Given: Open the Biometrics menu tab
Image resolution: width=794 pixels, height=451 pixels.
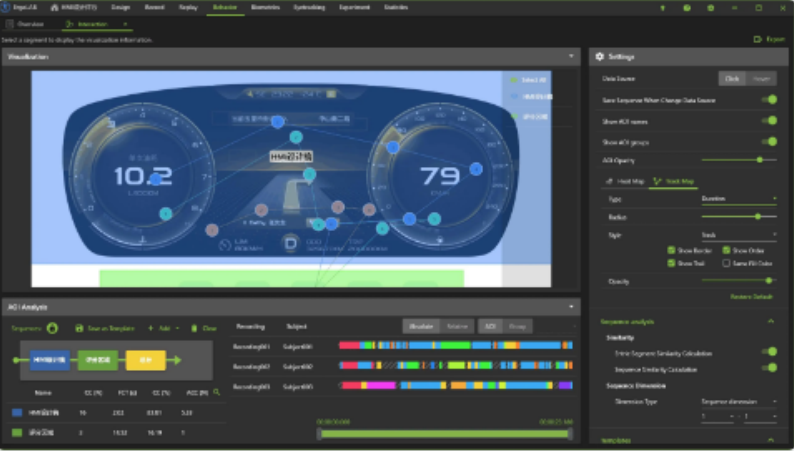Looking at the screenshot, I should tap(264, 7).
